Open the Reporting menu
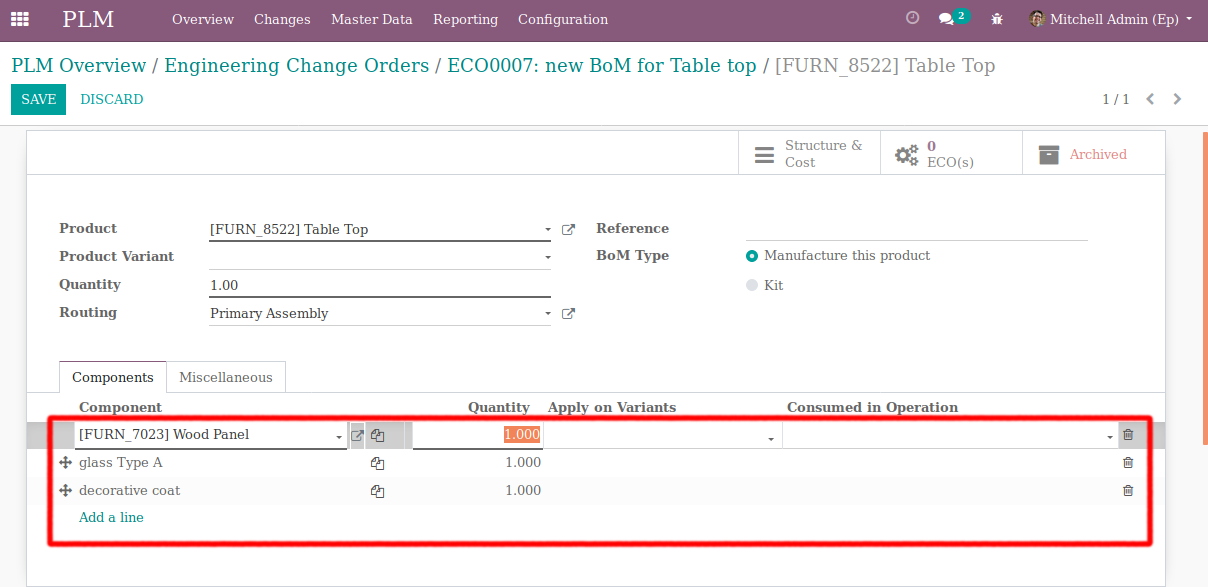 click(x=465, y=19)
